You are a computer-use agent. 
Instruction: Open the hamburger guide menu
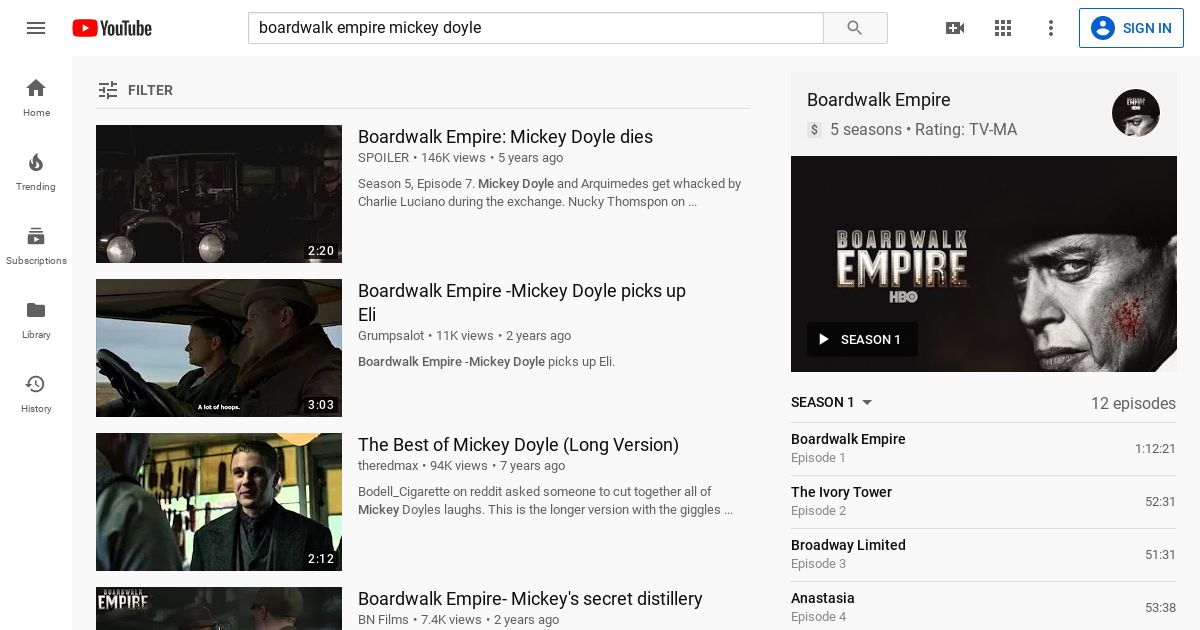(x=36, y=28)
